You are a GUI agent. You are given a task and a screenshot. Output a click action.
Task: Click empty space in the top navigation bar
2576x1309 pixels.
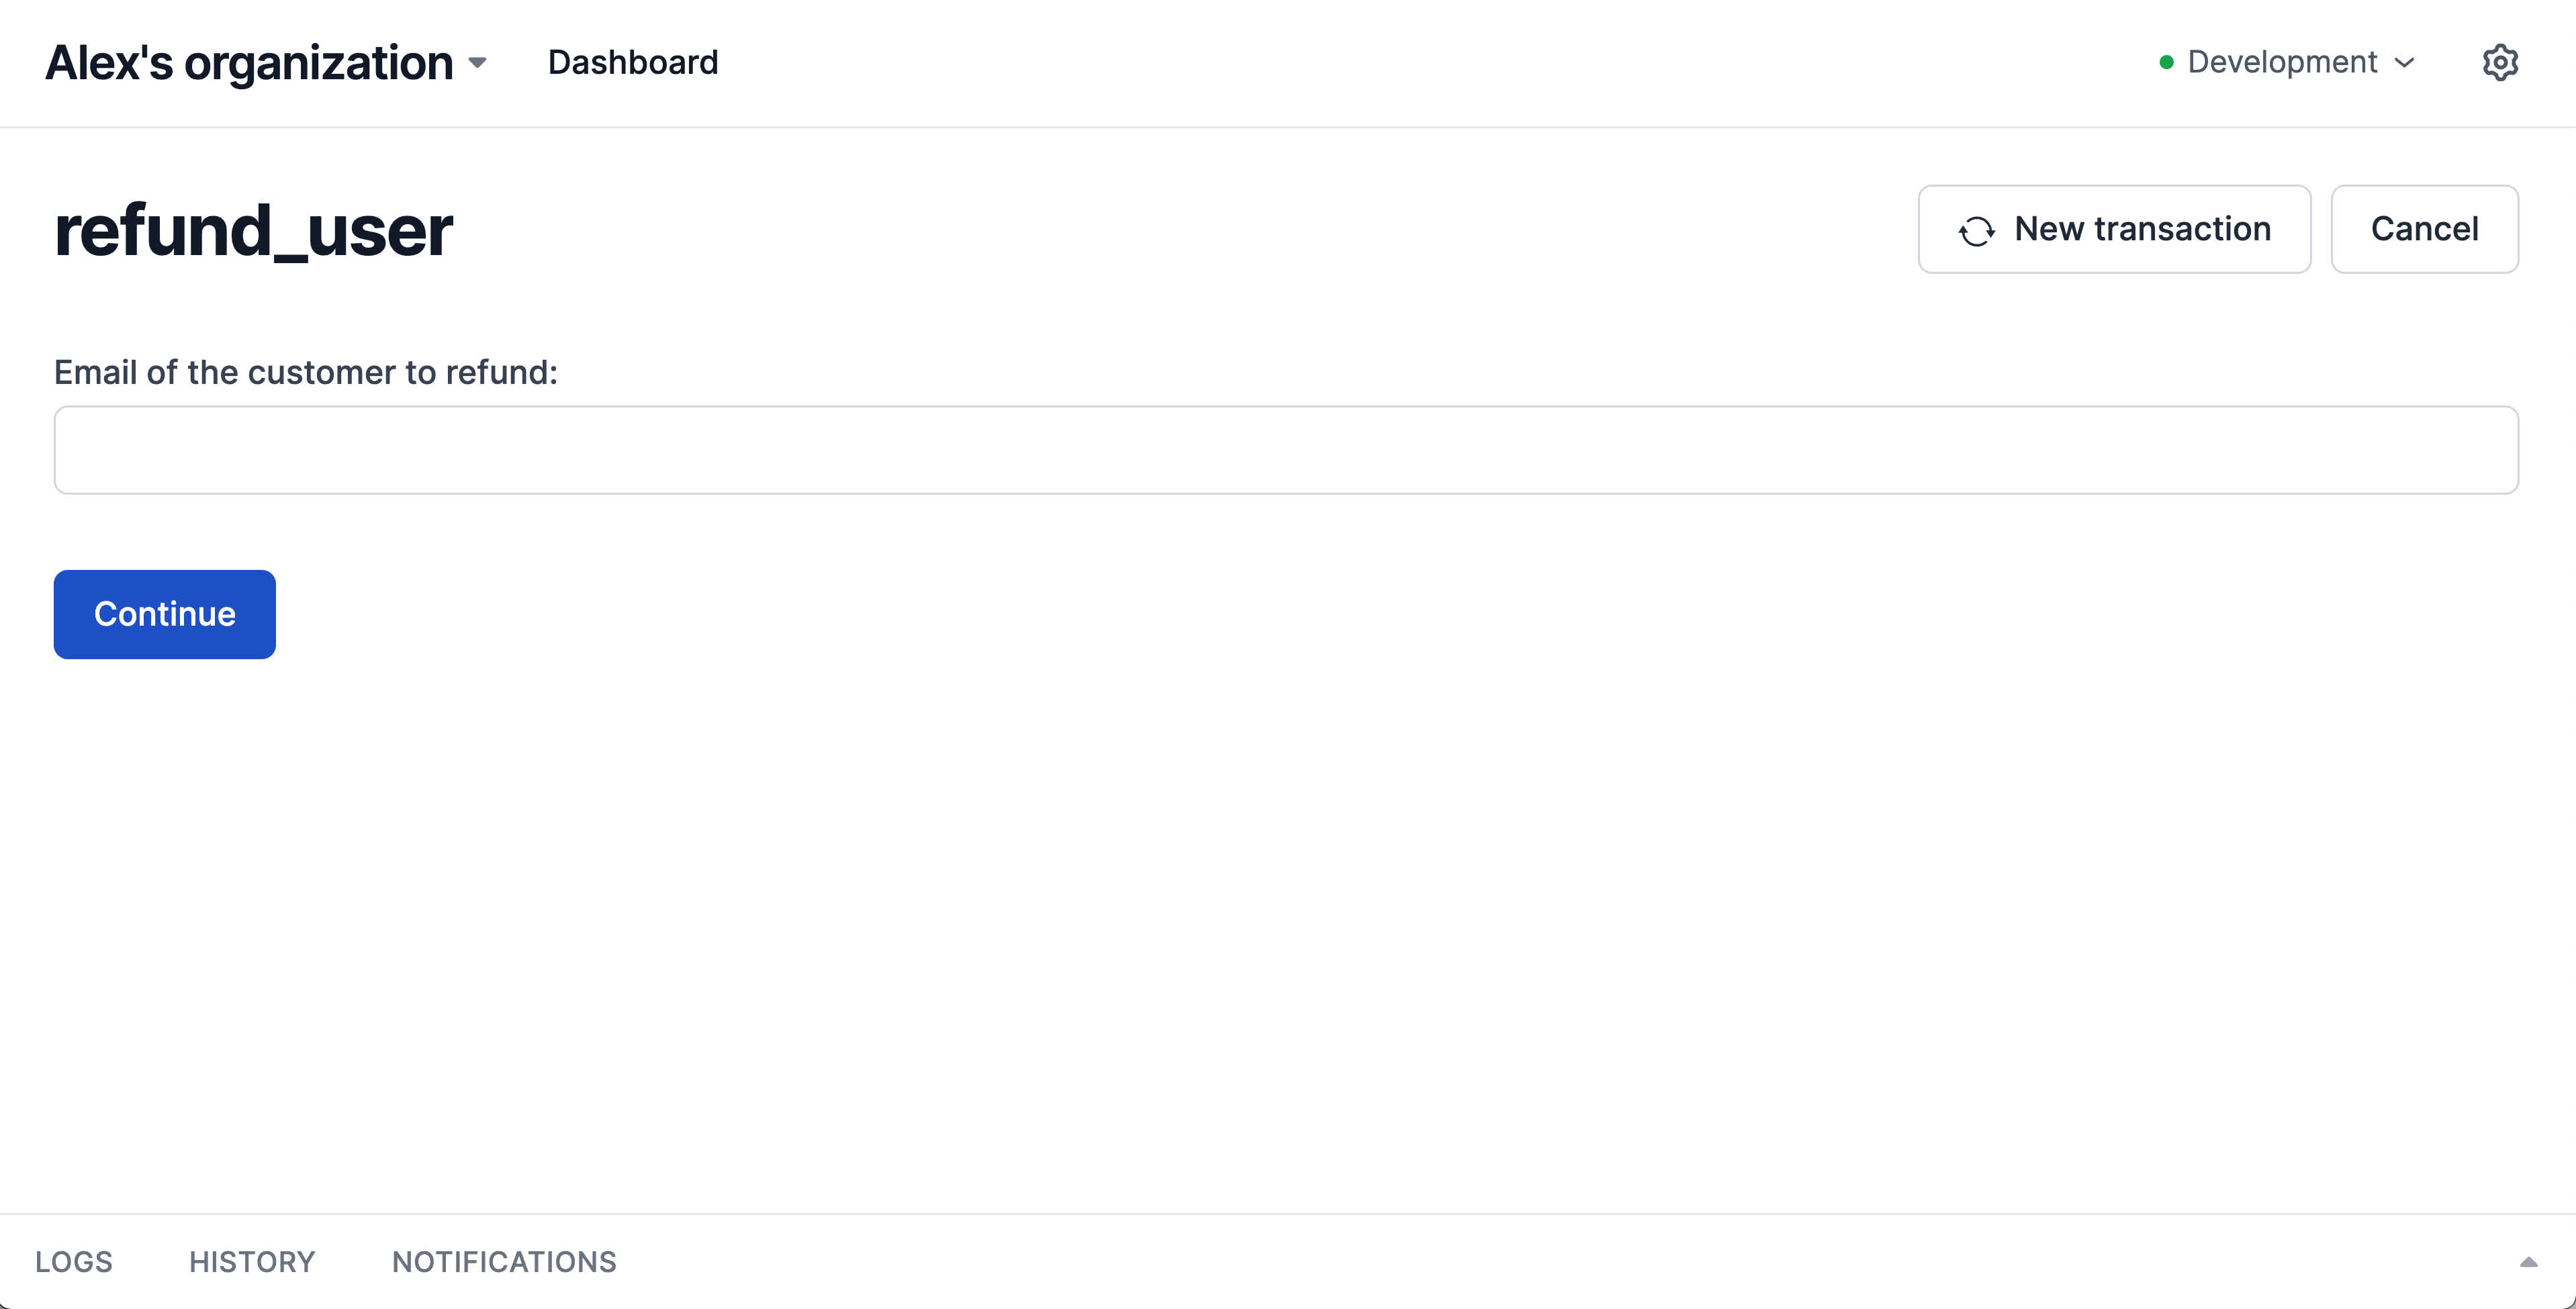click(x=1400, y=62)
